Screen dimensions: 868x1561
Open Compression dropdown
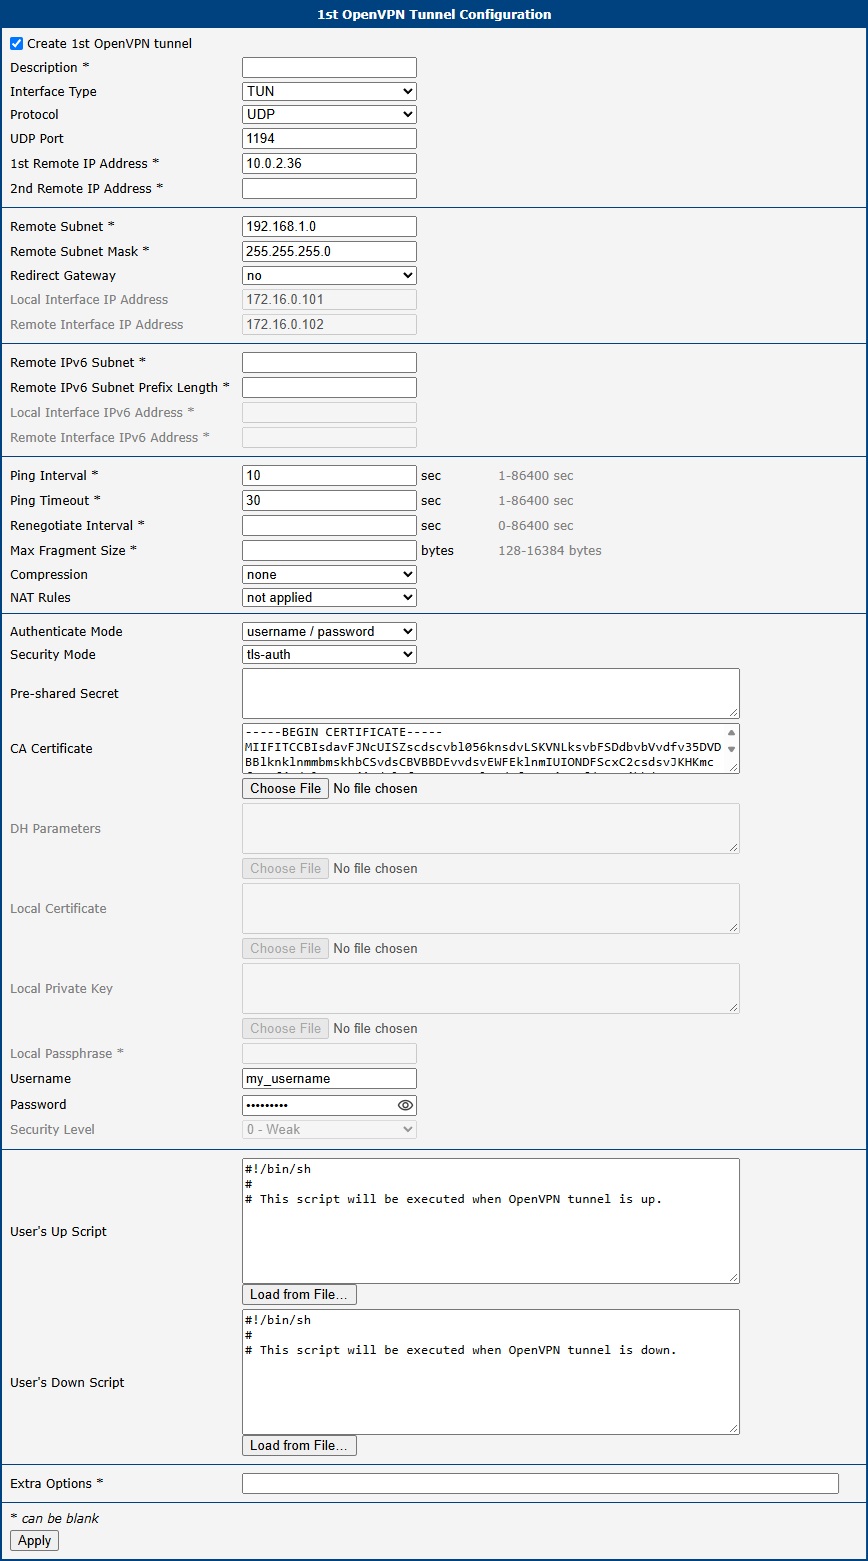329,574
